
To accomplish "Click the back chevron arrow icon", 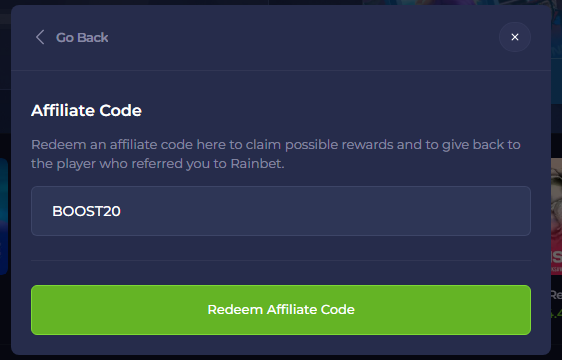I will [x=40, y=37].
